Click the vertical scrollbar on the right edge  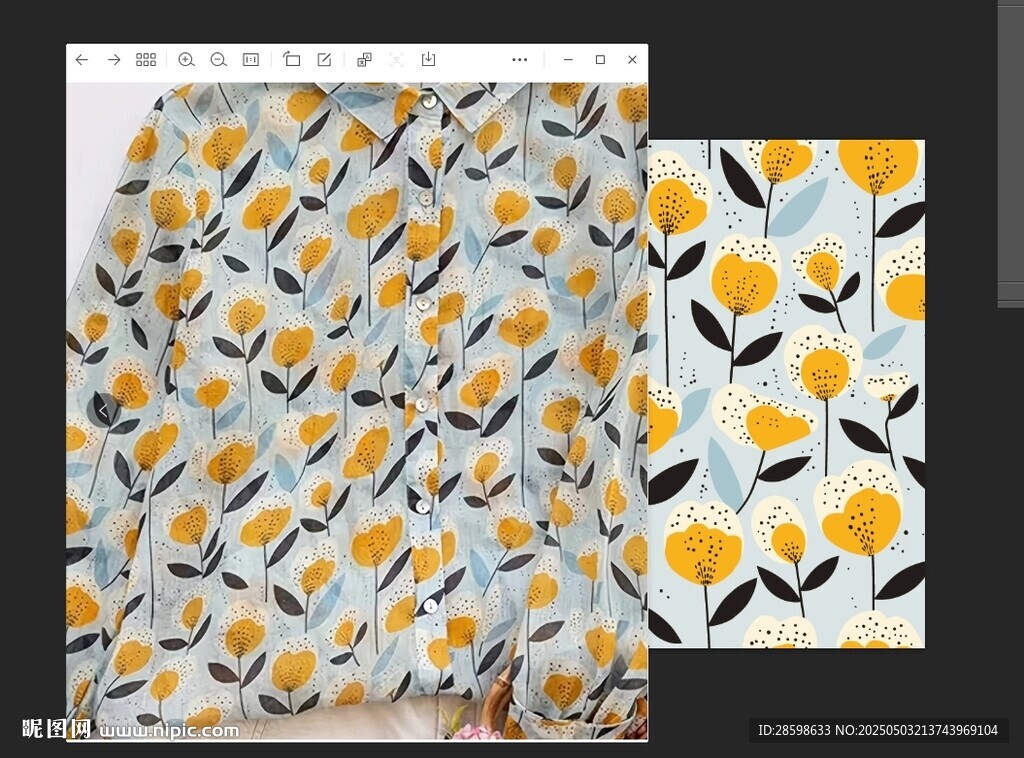(1010, 150)
